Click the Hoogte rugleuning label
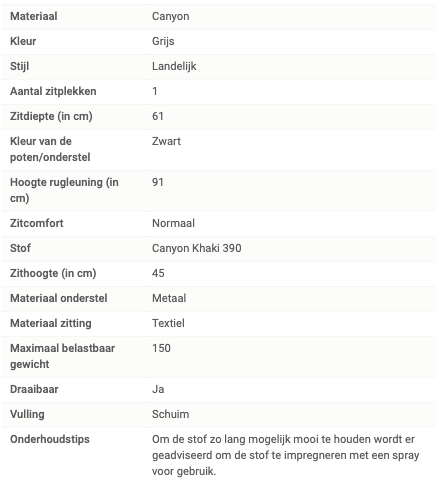The height and width of the screenshot is (480, 436). 64,190
